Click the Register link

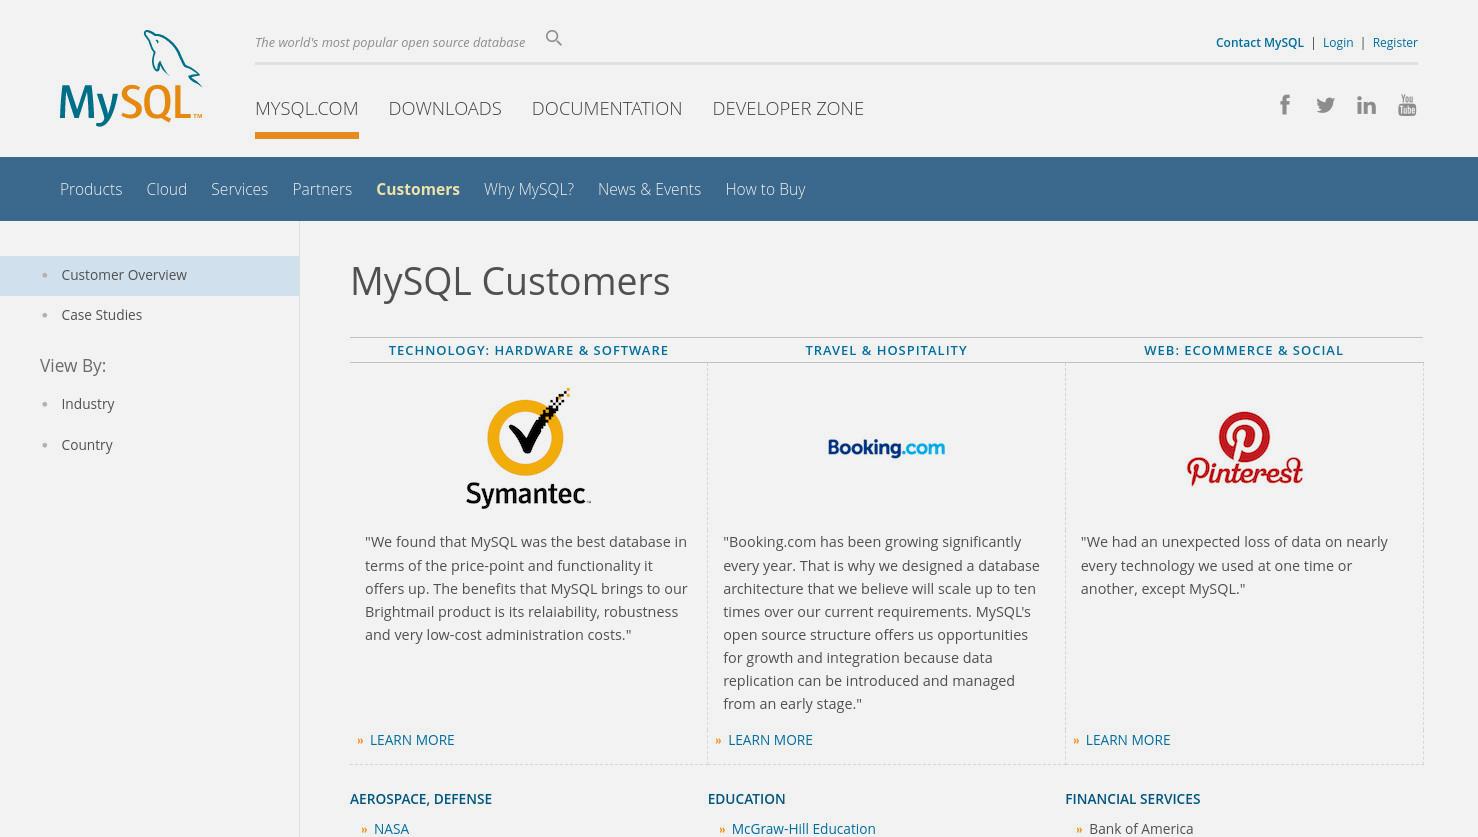point(1395,42)
